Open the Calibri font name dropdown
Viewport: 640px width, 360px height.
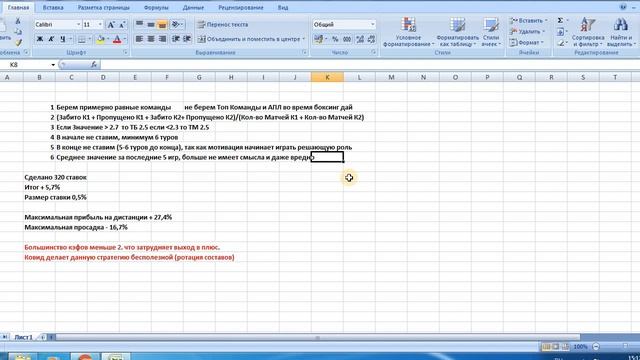[x=78, y=25]
